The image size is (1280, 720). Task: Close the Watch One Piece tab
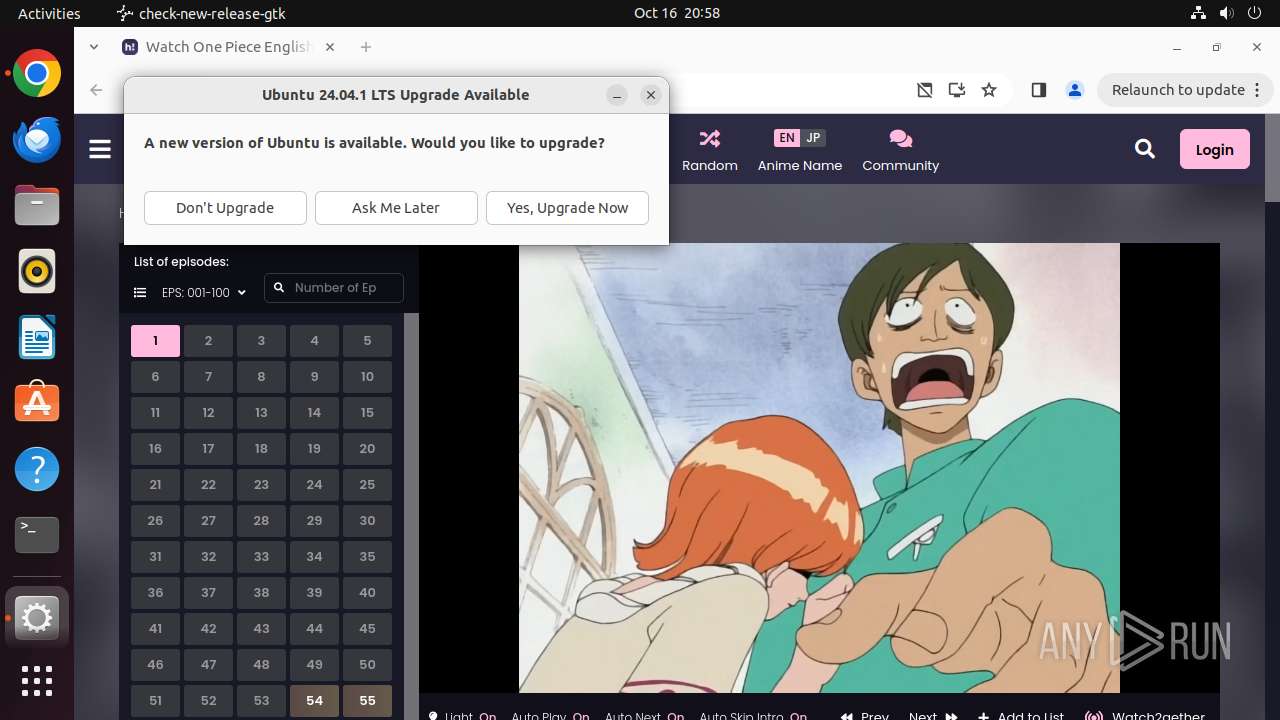pos(330,47)
